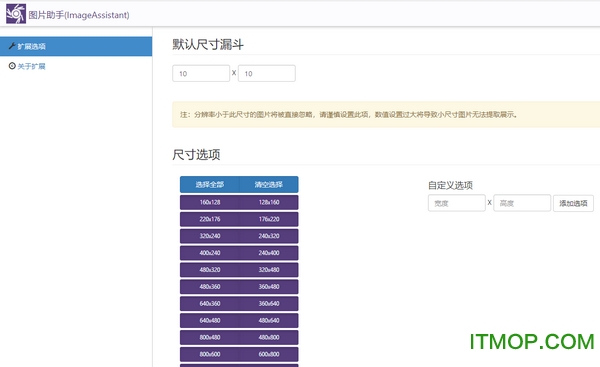The height and width of the screenshot is (367, 600).
Task: Focus the default funnel height field
Action: [267, 73]
